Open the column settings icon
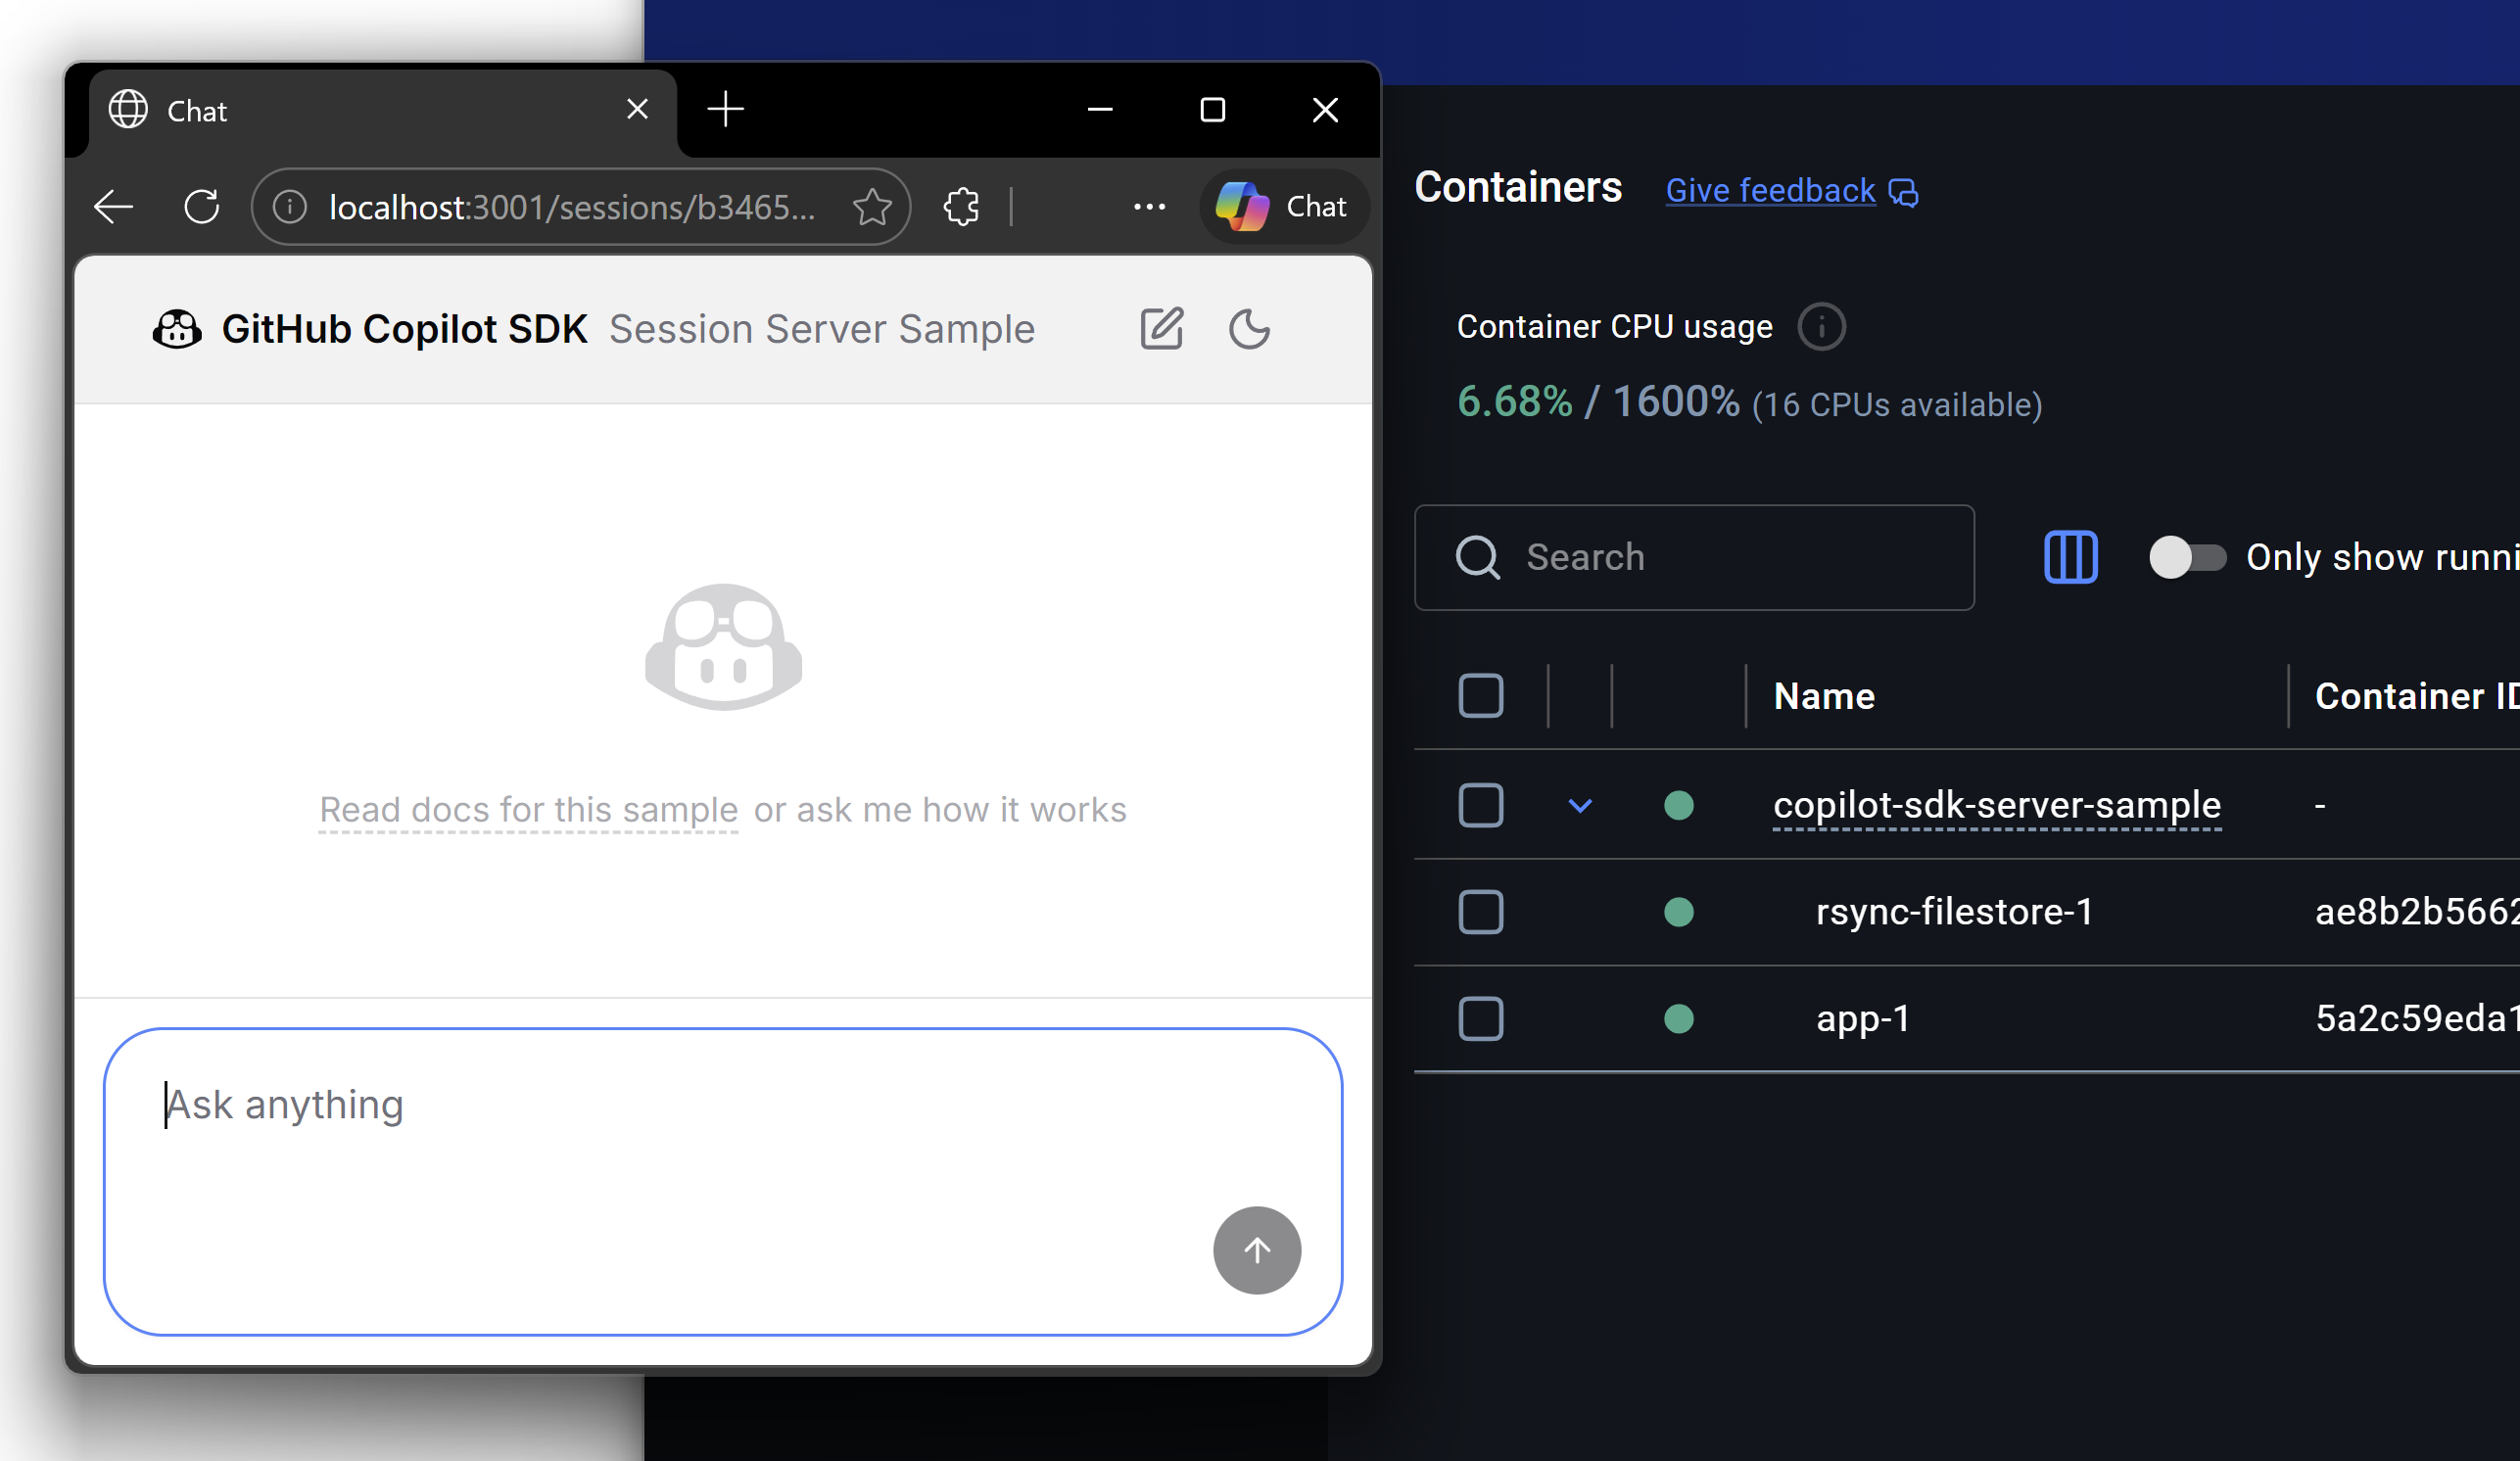The width and height of the screenshot is (2520, 1461). point(2070,557)
